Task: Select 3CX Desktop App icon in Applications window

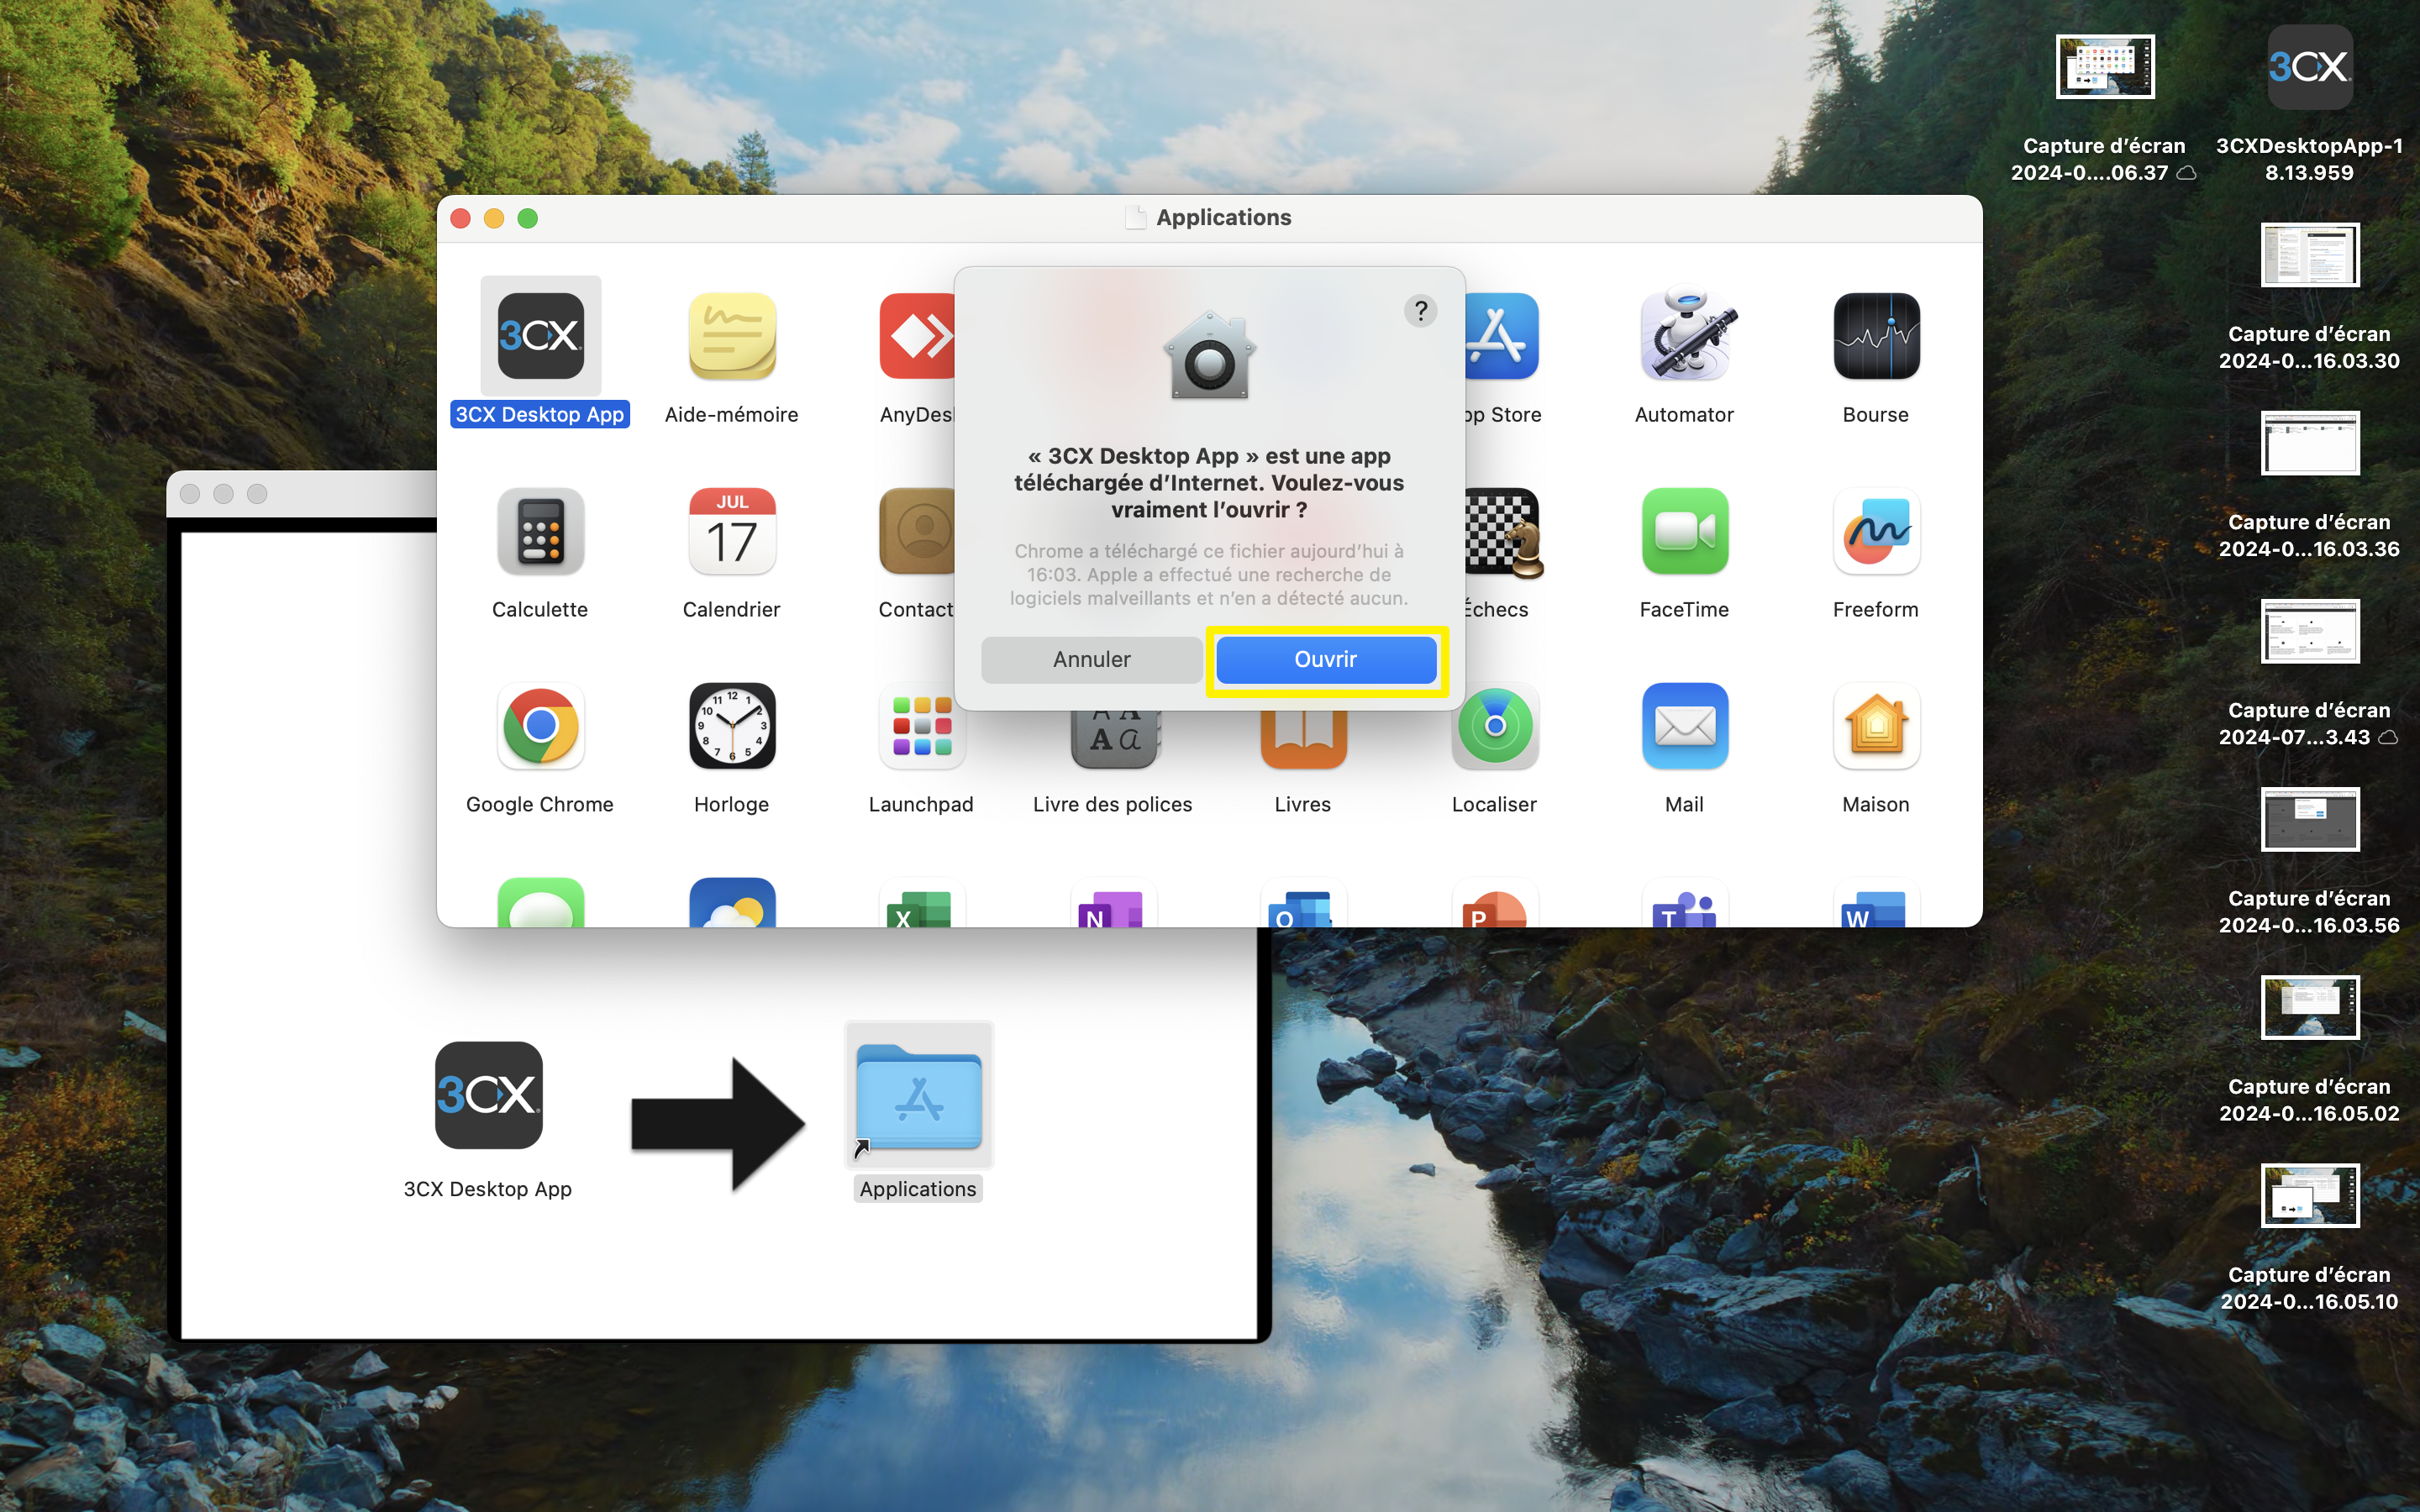Action: click(540, 336)
